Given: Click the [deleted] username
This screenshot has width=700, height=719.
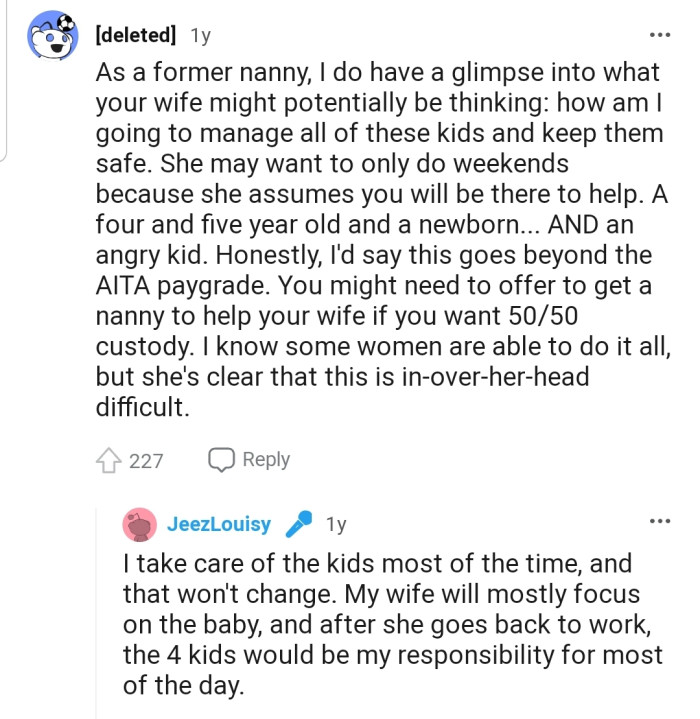Looking at the screenshot, I should pyautogui.click(x=135, y=35).
